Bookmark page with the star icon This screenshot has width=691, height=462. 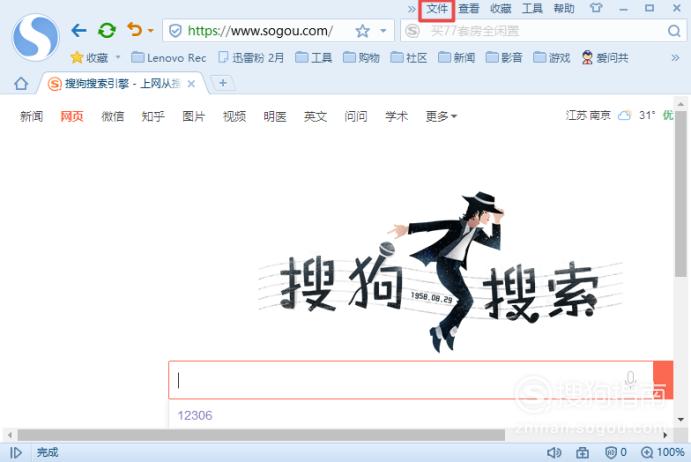tap(362, 31)
